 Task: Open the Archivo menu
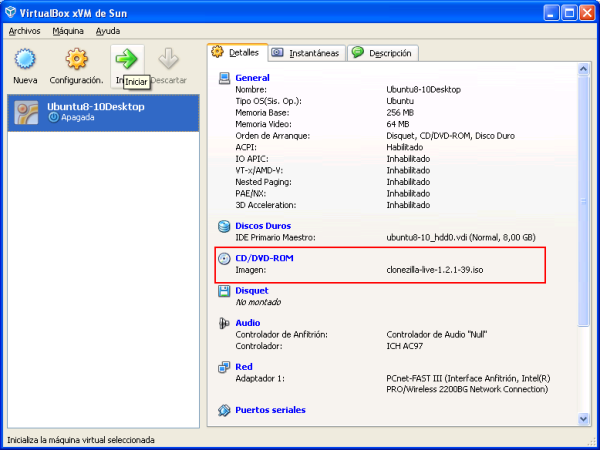[24, 31]
